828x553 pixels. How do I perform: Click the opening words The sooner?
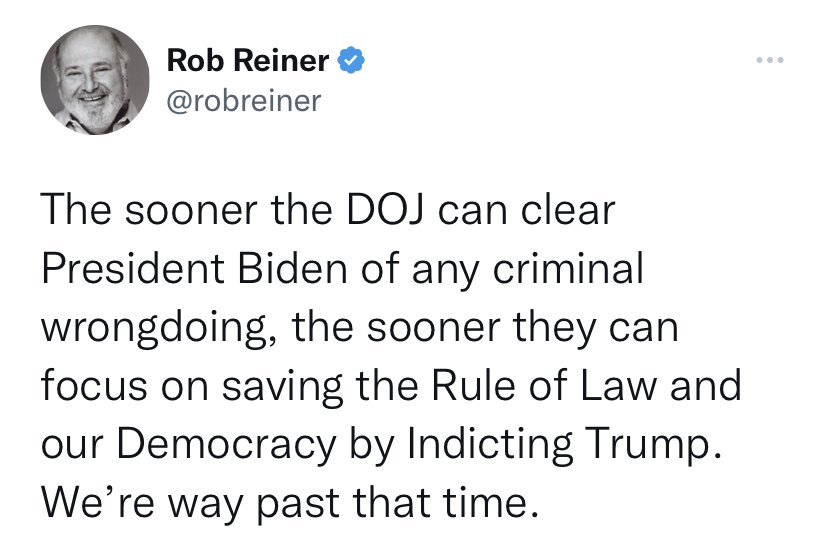[149, 210]
